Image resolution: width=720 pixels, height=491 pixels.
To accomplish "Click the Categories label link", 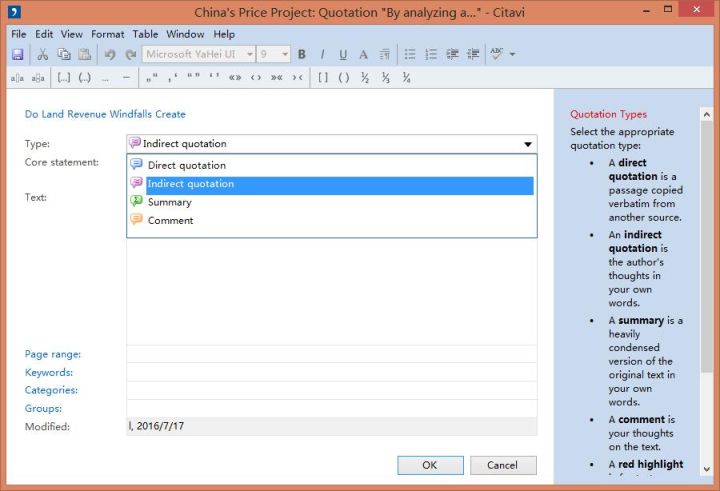I will pyautogui.click(x=51, y=390).
